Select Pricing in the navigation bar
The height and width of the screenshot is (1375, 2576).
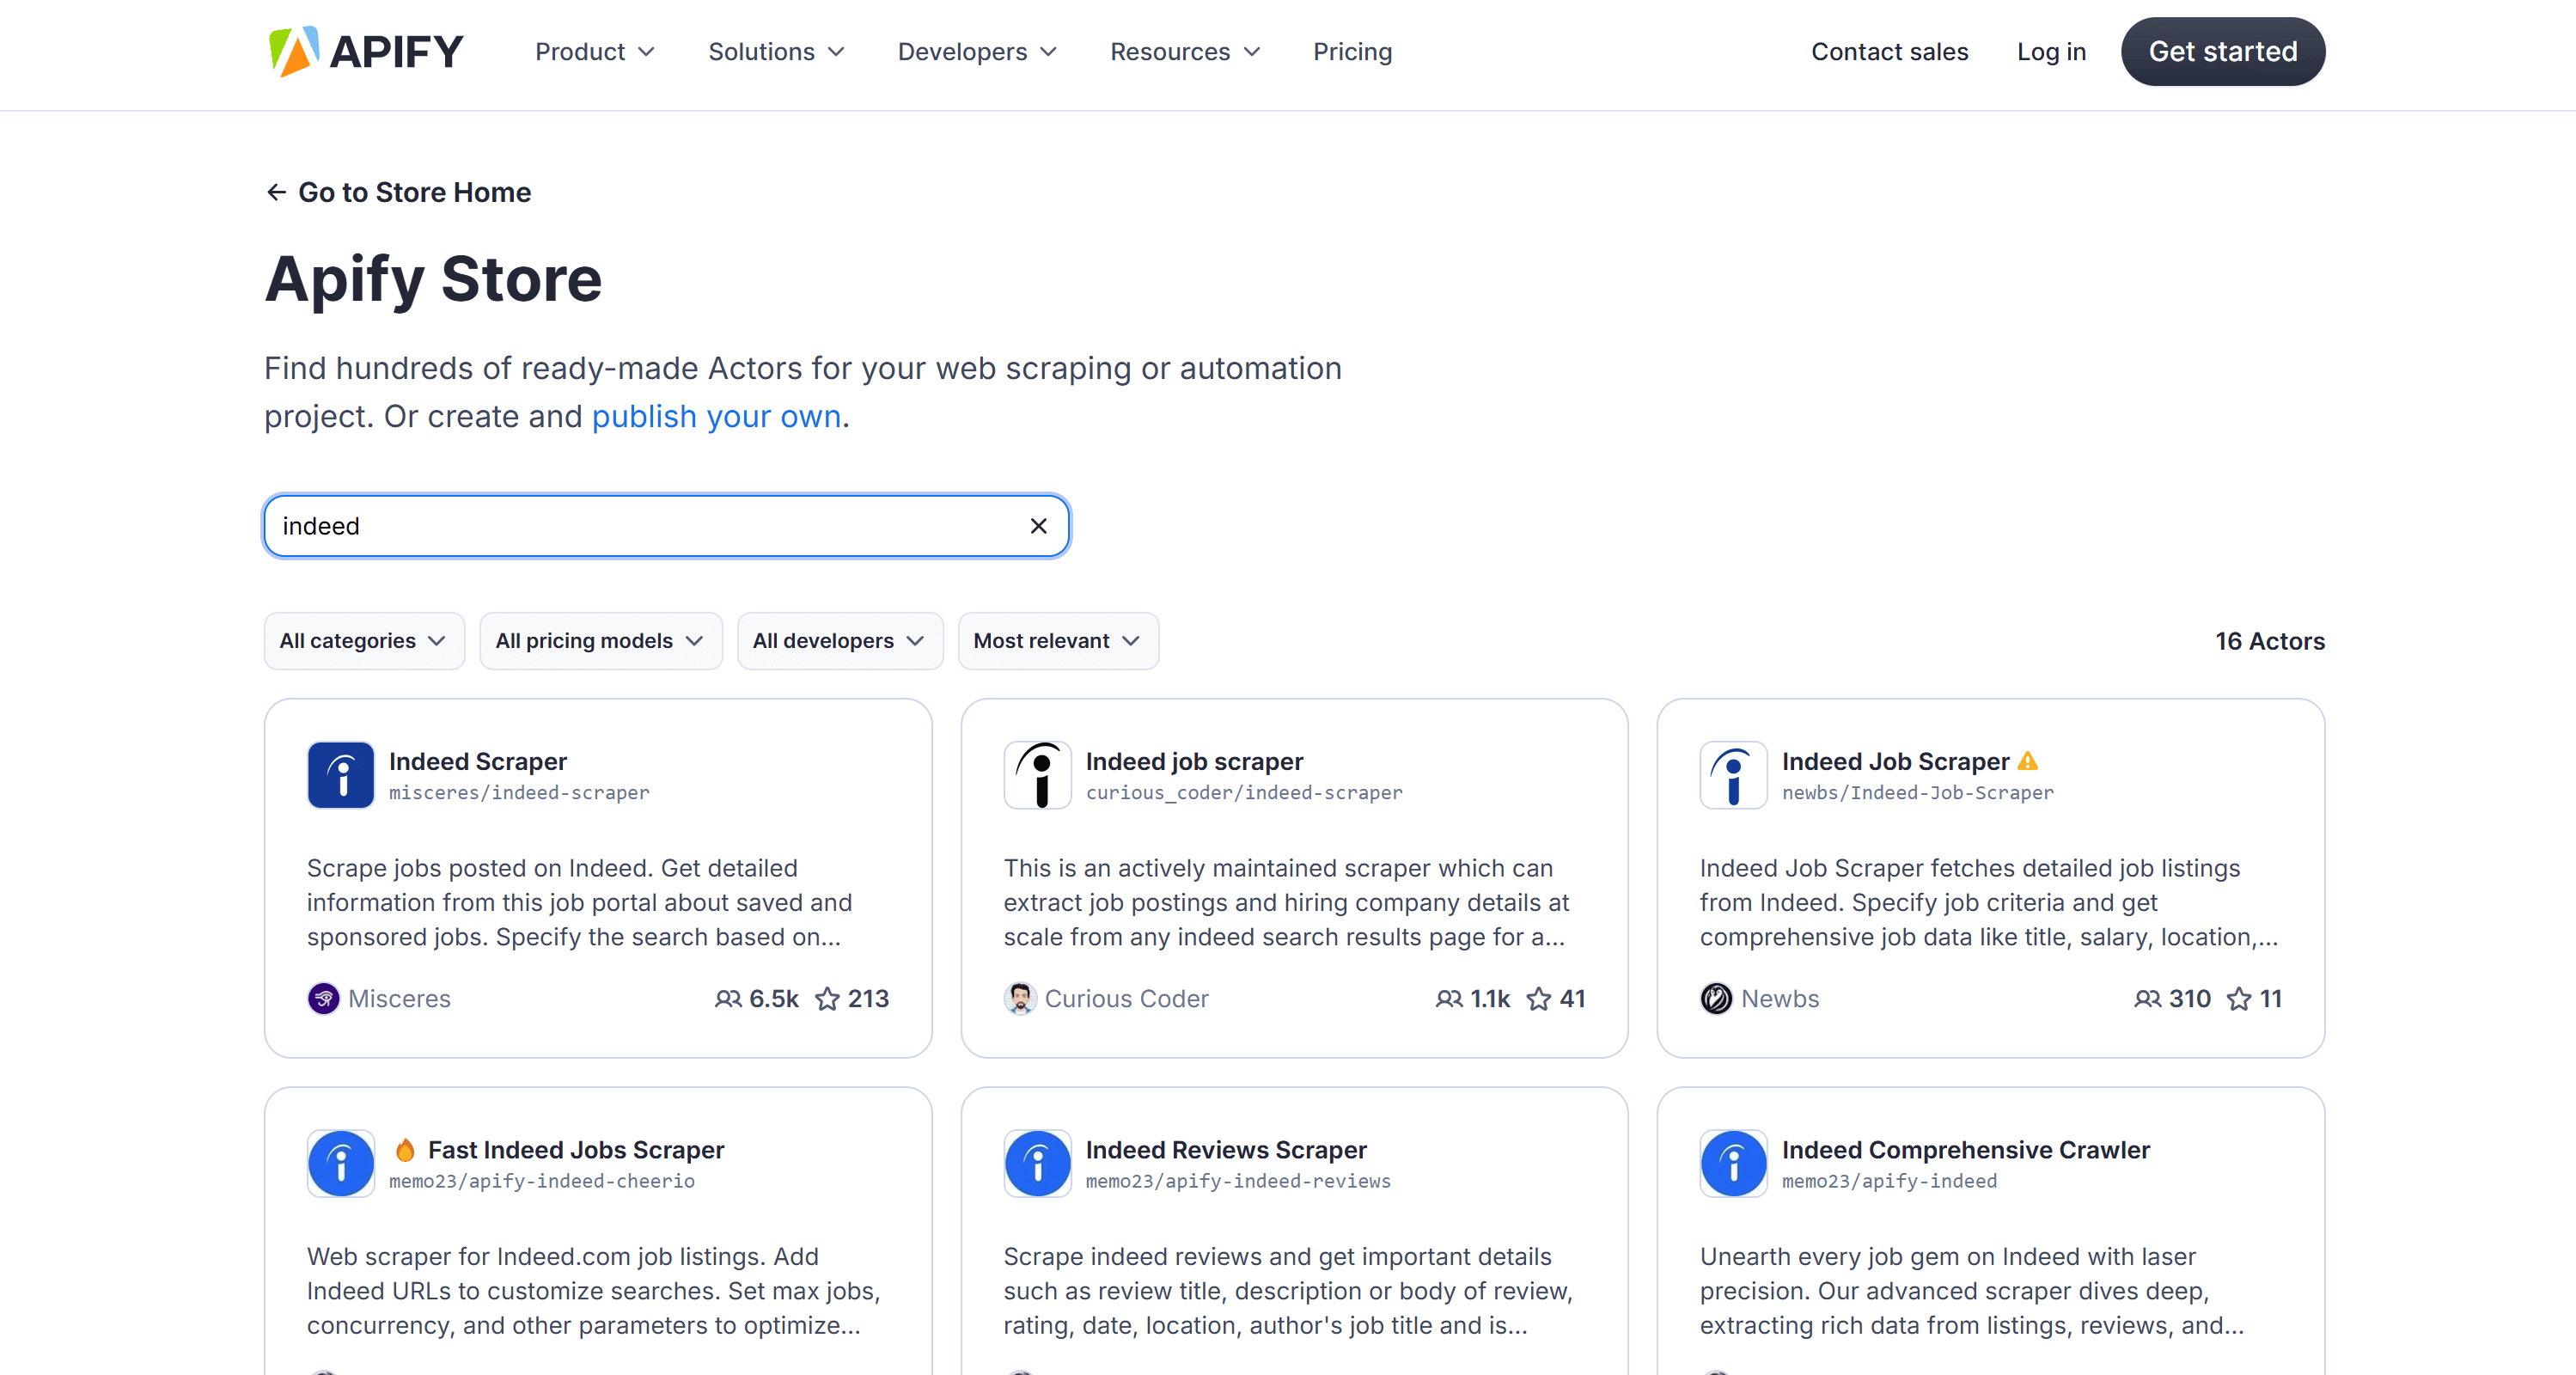[x=1352, y=51]
